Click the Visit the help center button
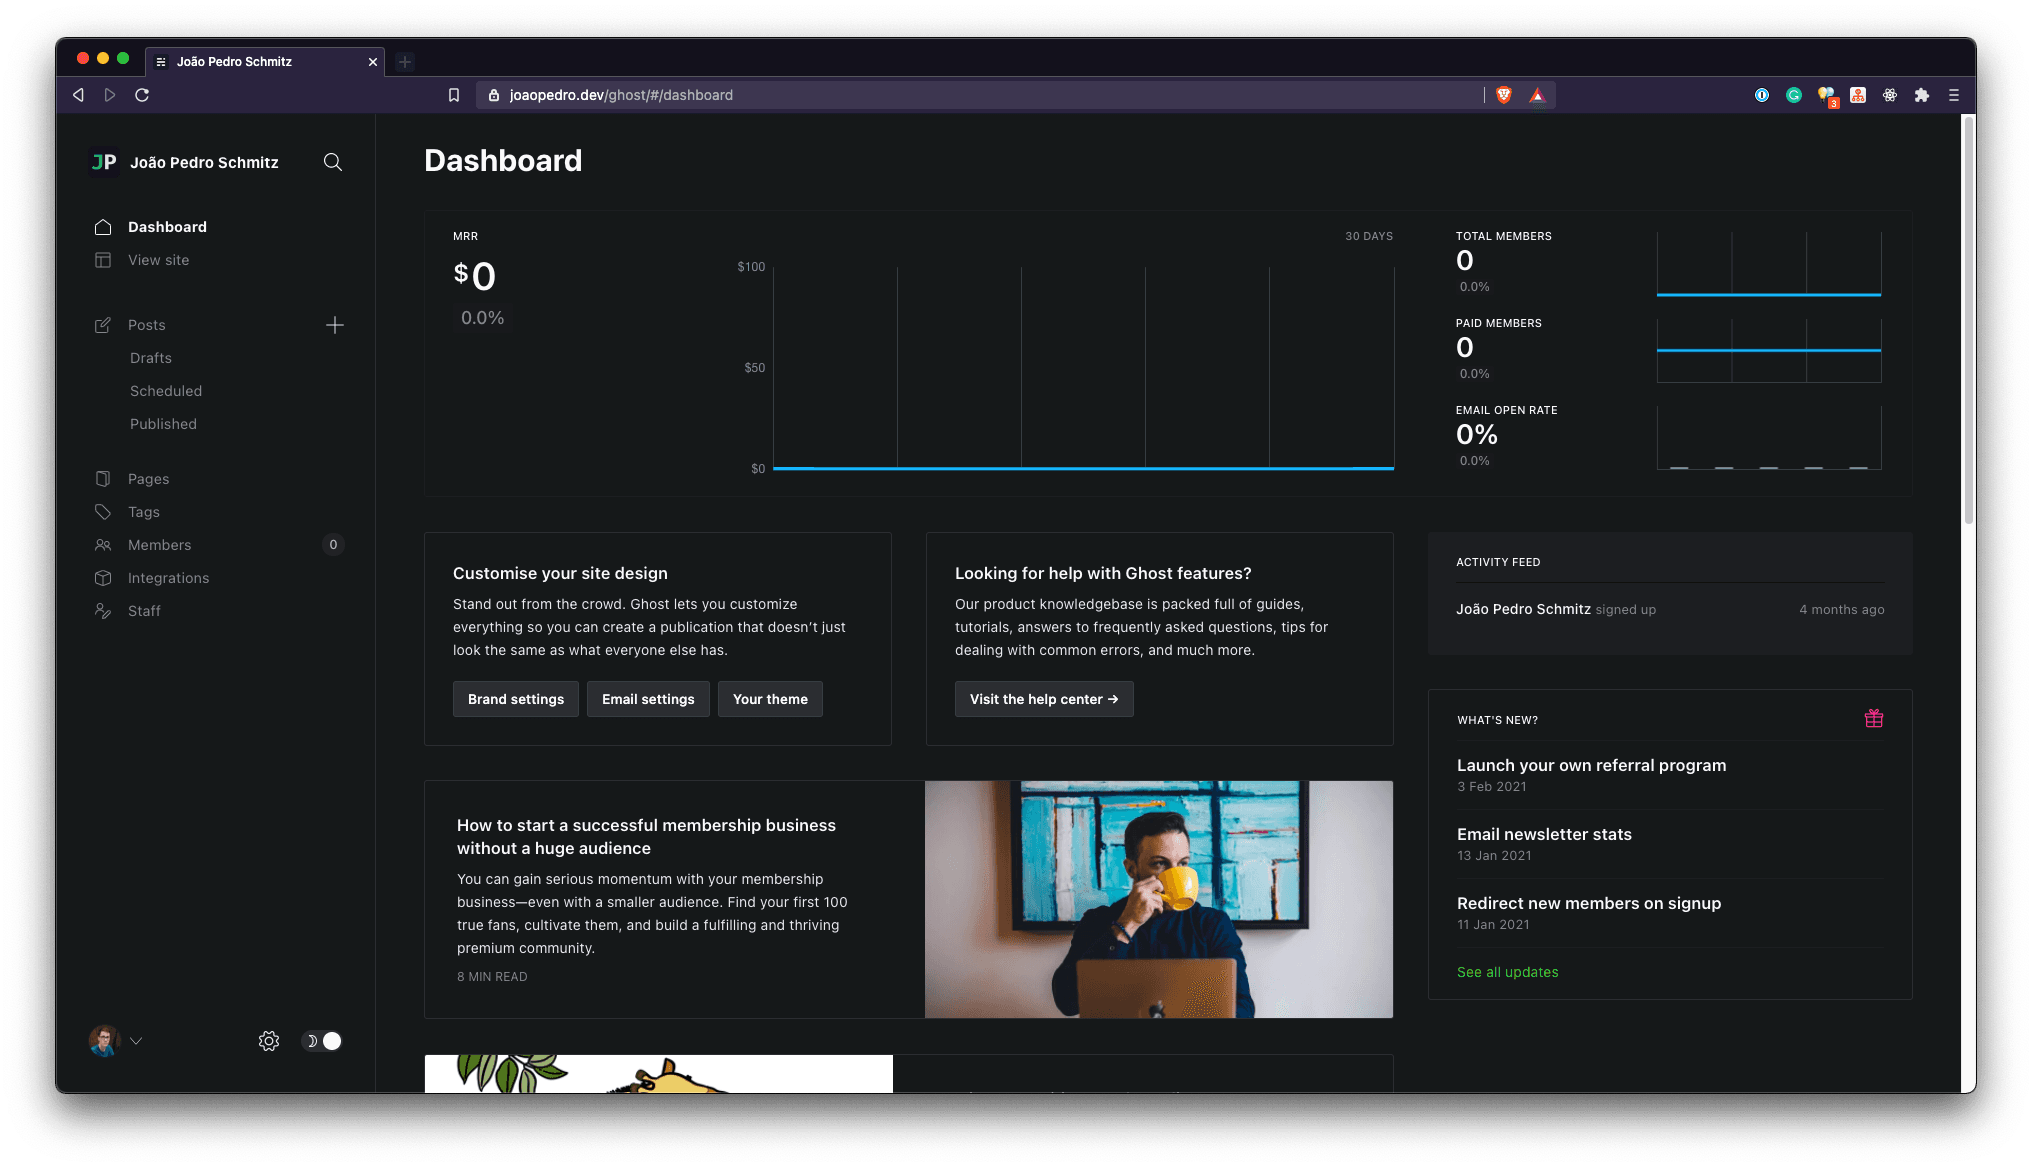2032x1167 pixels. coord(1043,699)
